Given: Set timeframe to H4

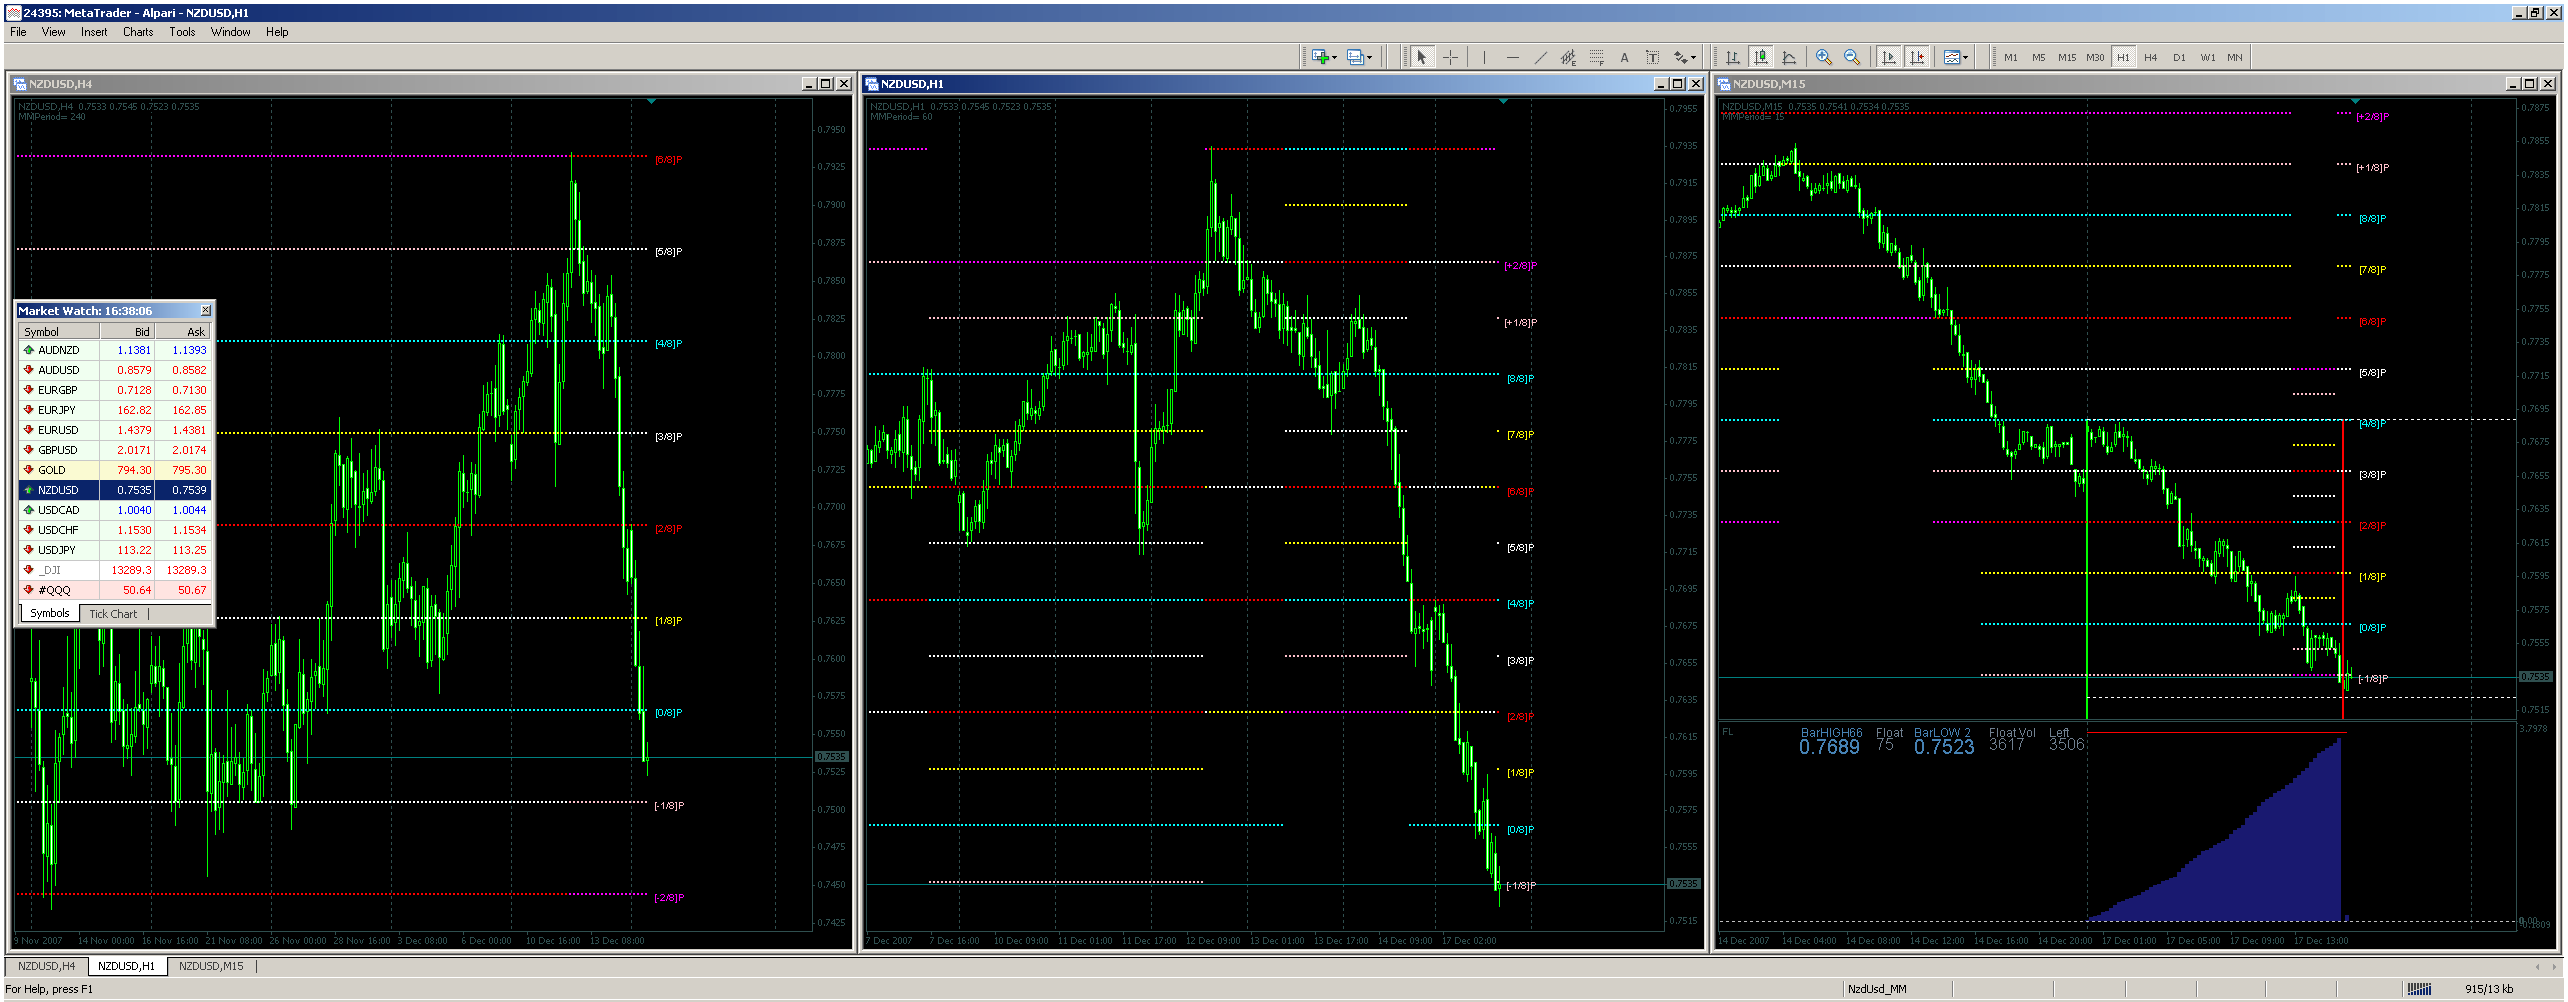Looking at the screenshot, I should click(x=2151, y=57).
